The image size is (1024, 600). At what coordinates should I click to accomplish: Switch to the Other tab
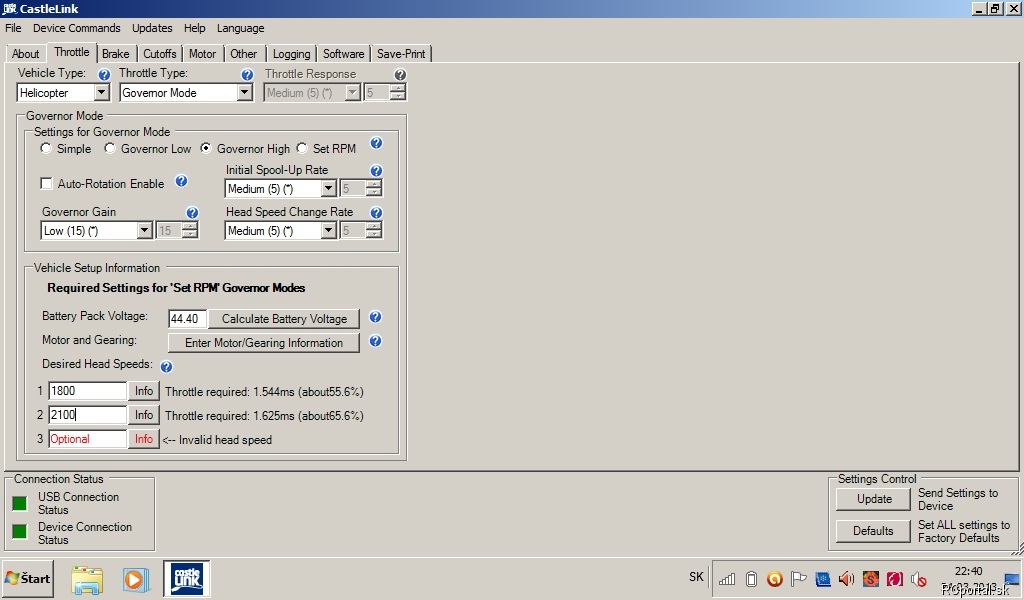pyautogui.click(x=244, y=54)
